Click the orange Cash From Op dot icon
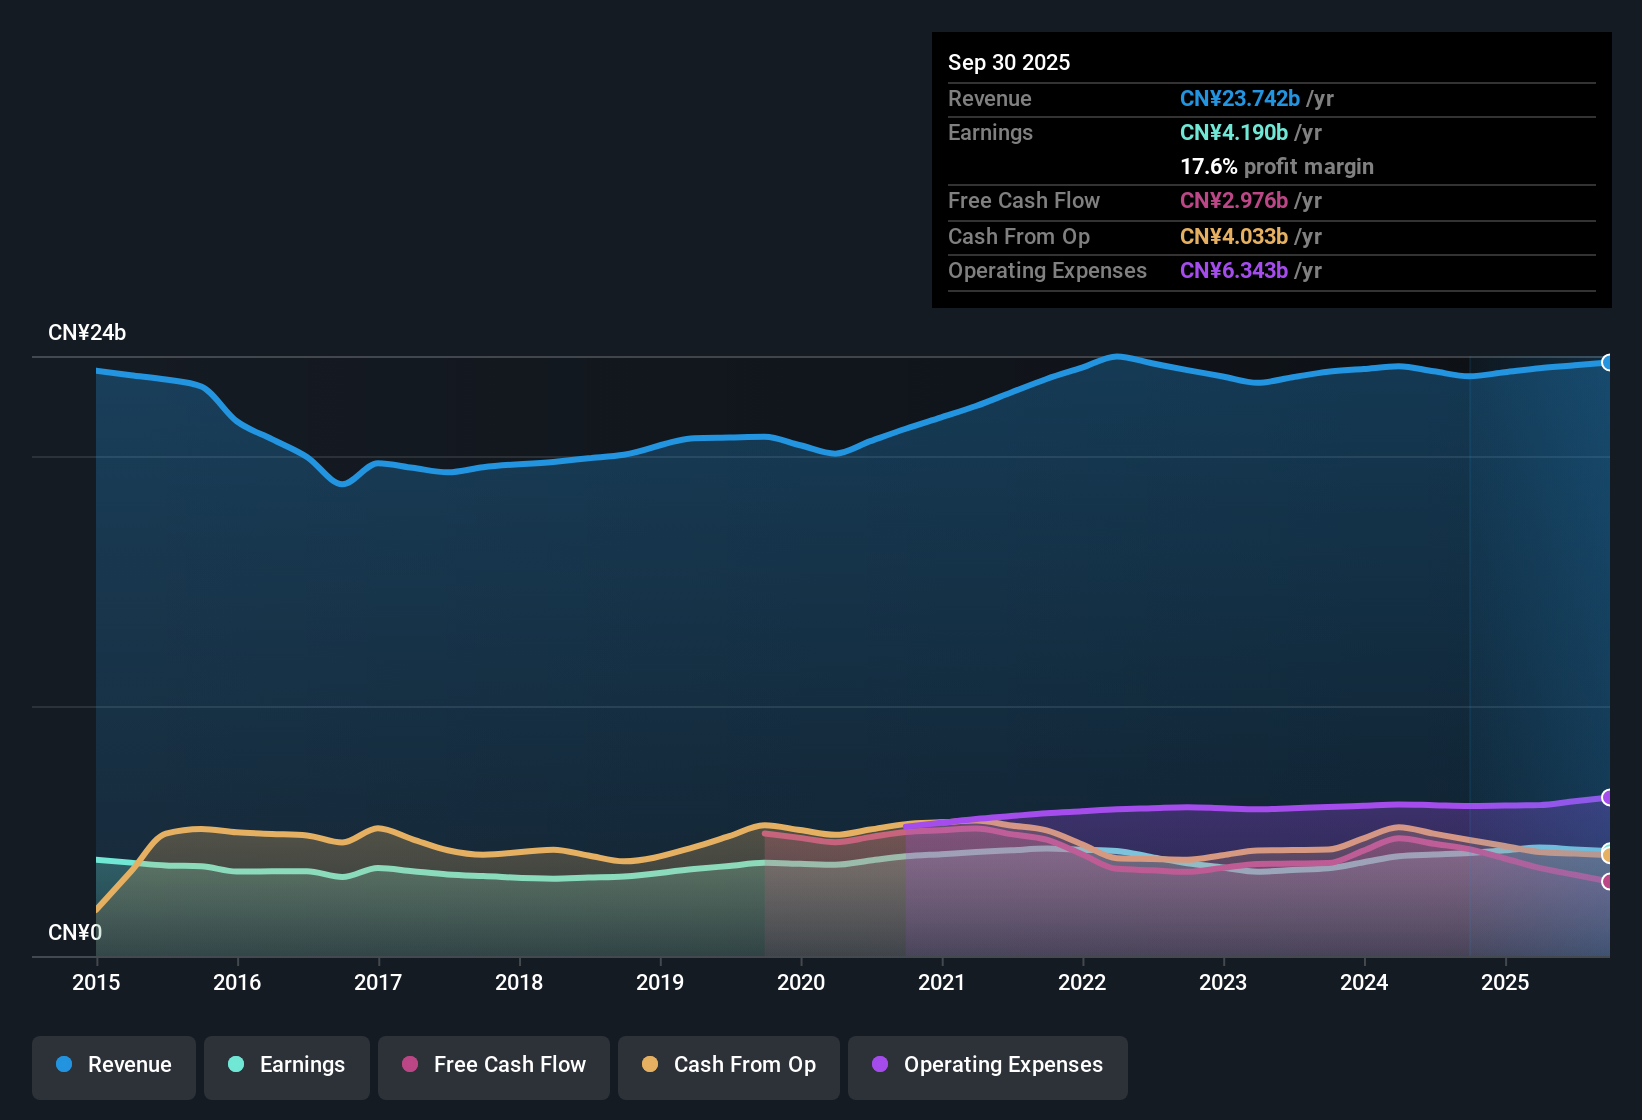The height and width of the screenshot is (1120, 1642). coord(650,1065)
